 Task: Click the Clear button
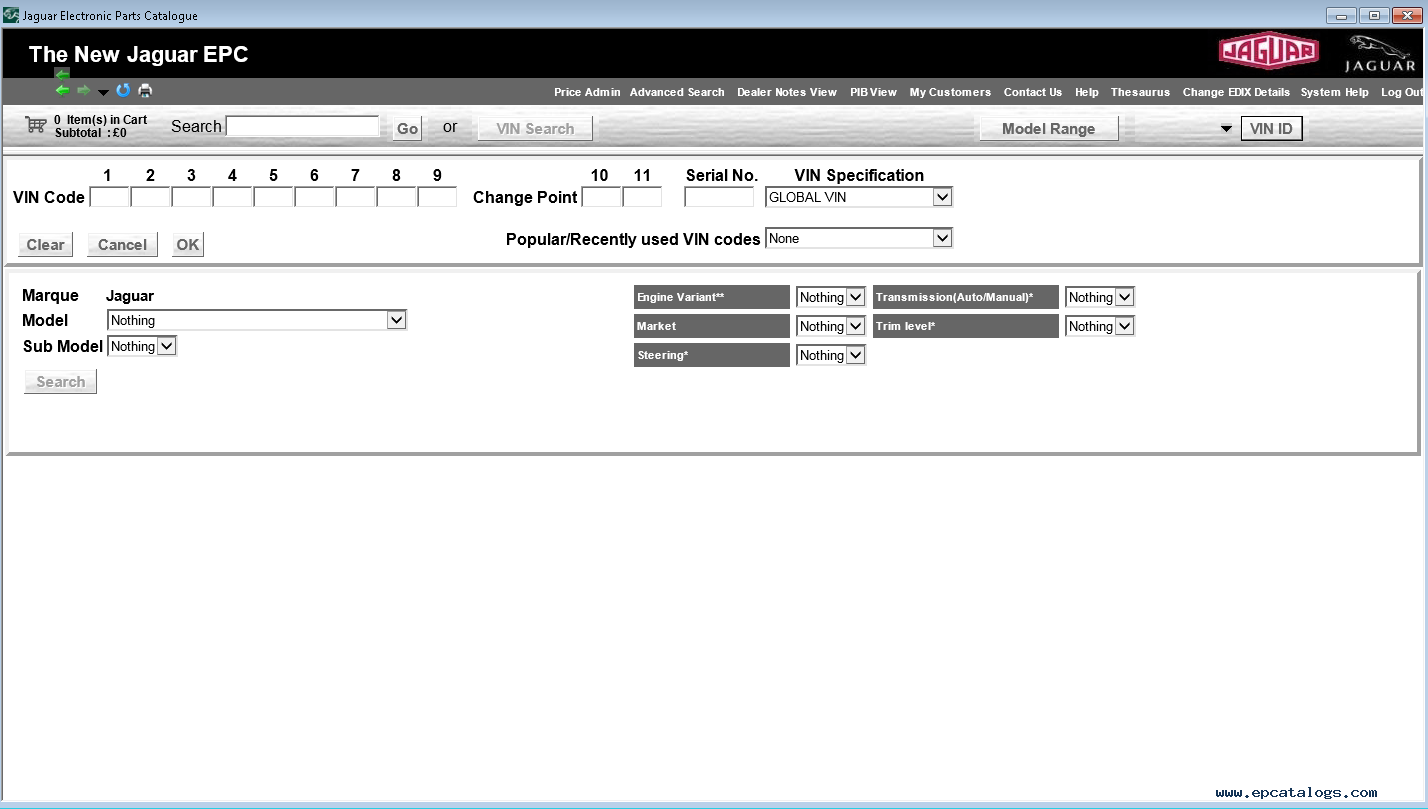coord(45,245)
